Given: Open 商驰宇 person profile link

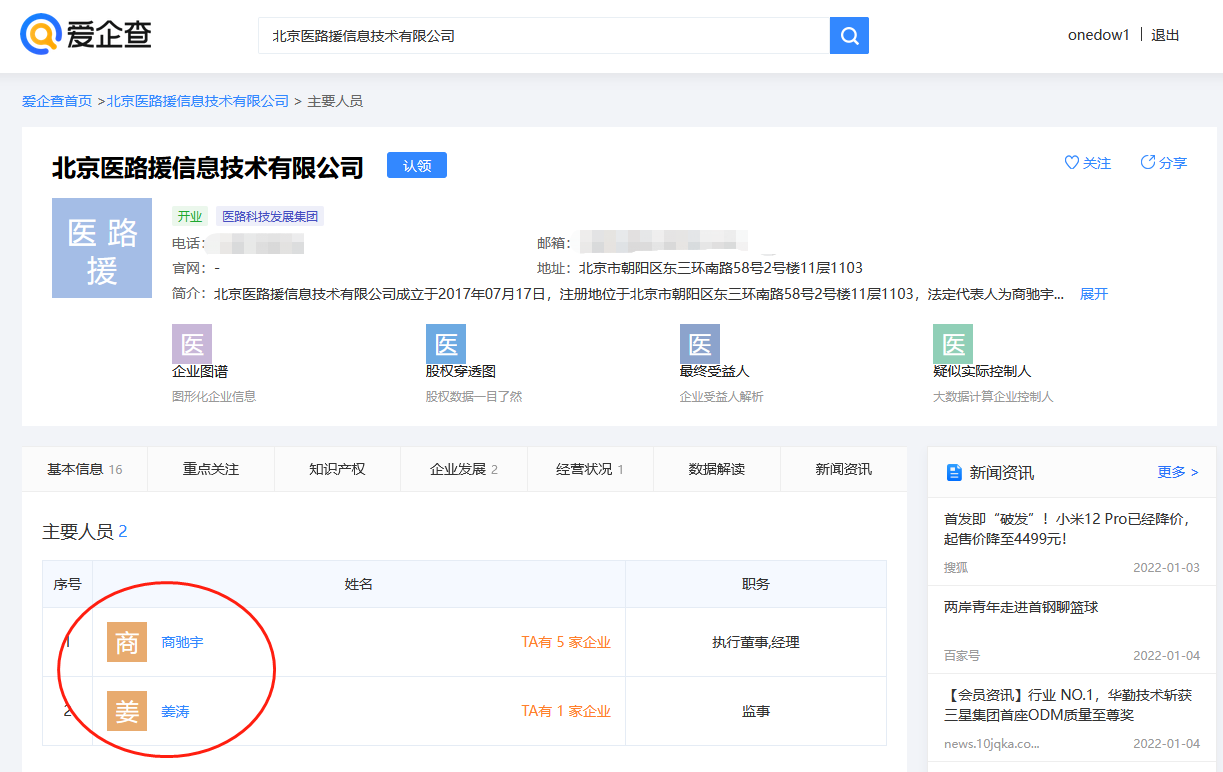Looking at the screenshot, I should [182, 642].
